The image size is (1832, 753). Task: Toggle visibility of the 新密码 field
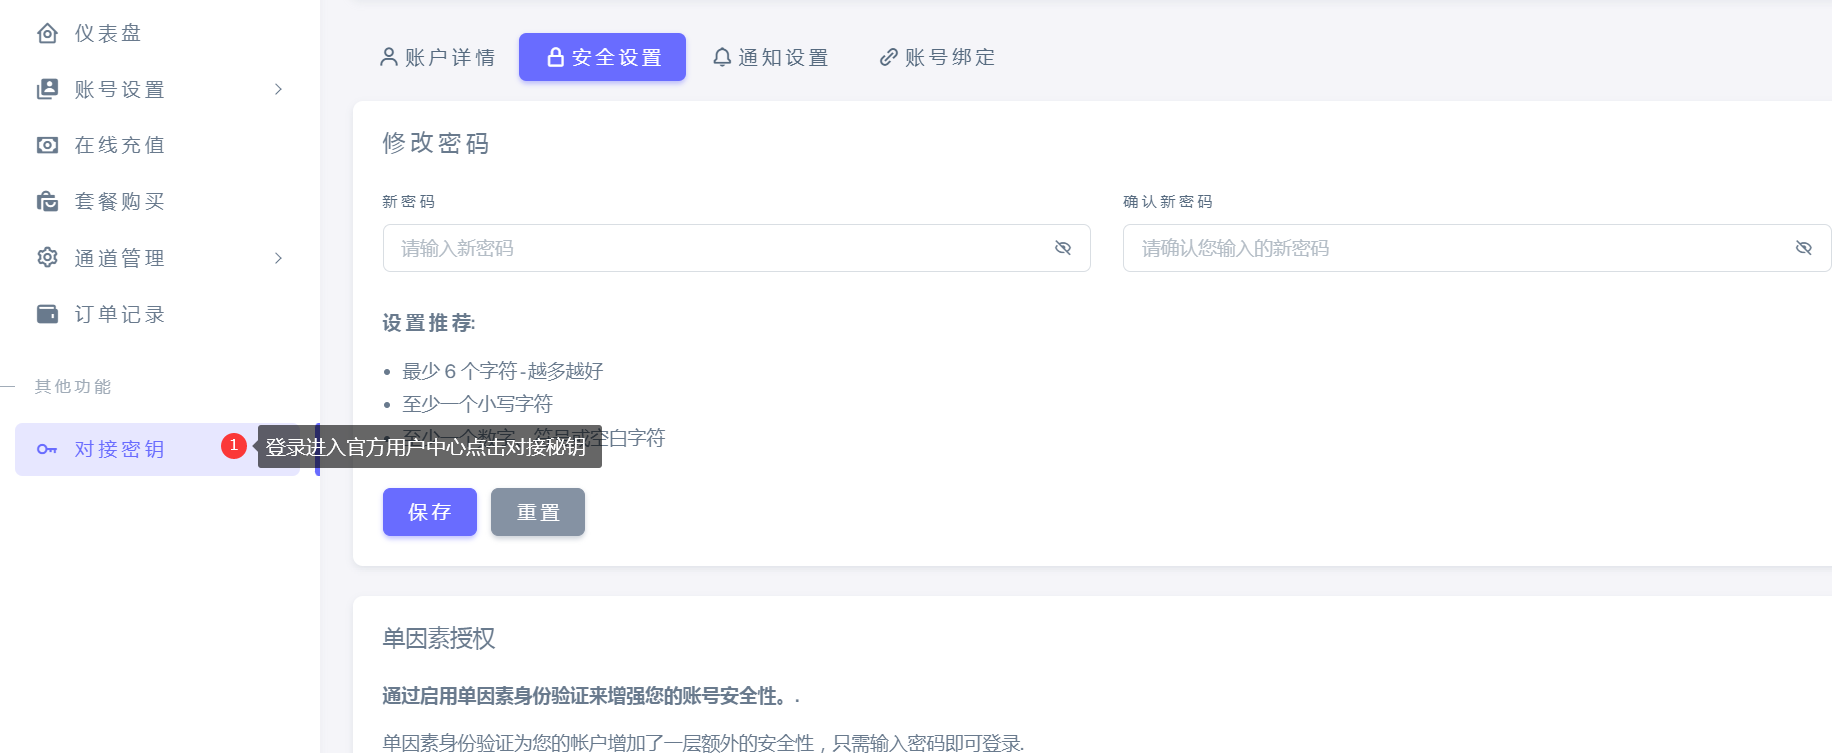coord(1063,248)
